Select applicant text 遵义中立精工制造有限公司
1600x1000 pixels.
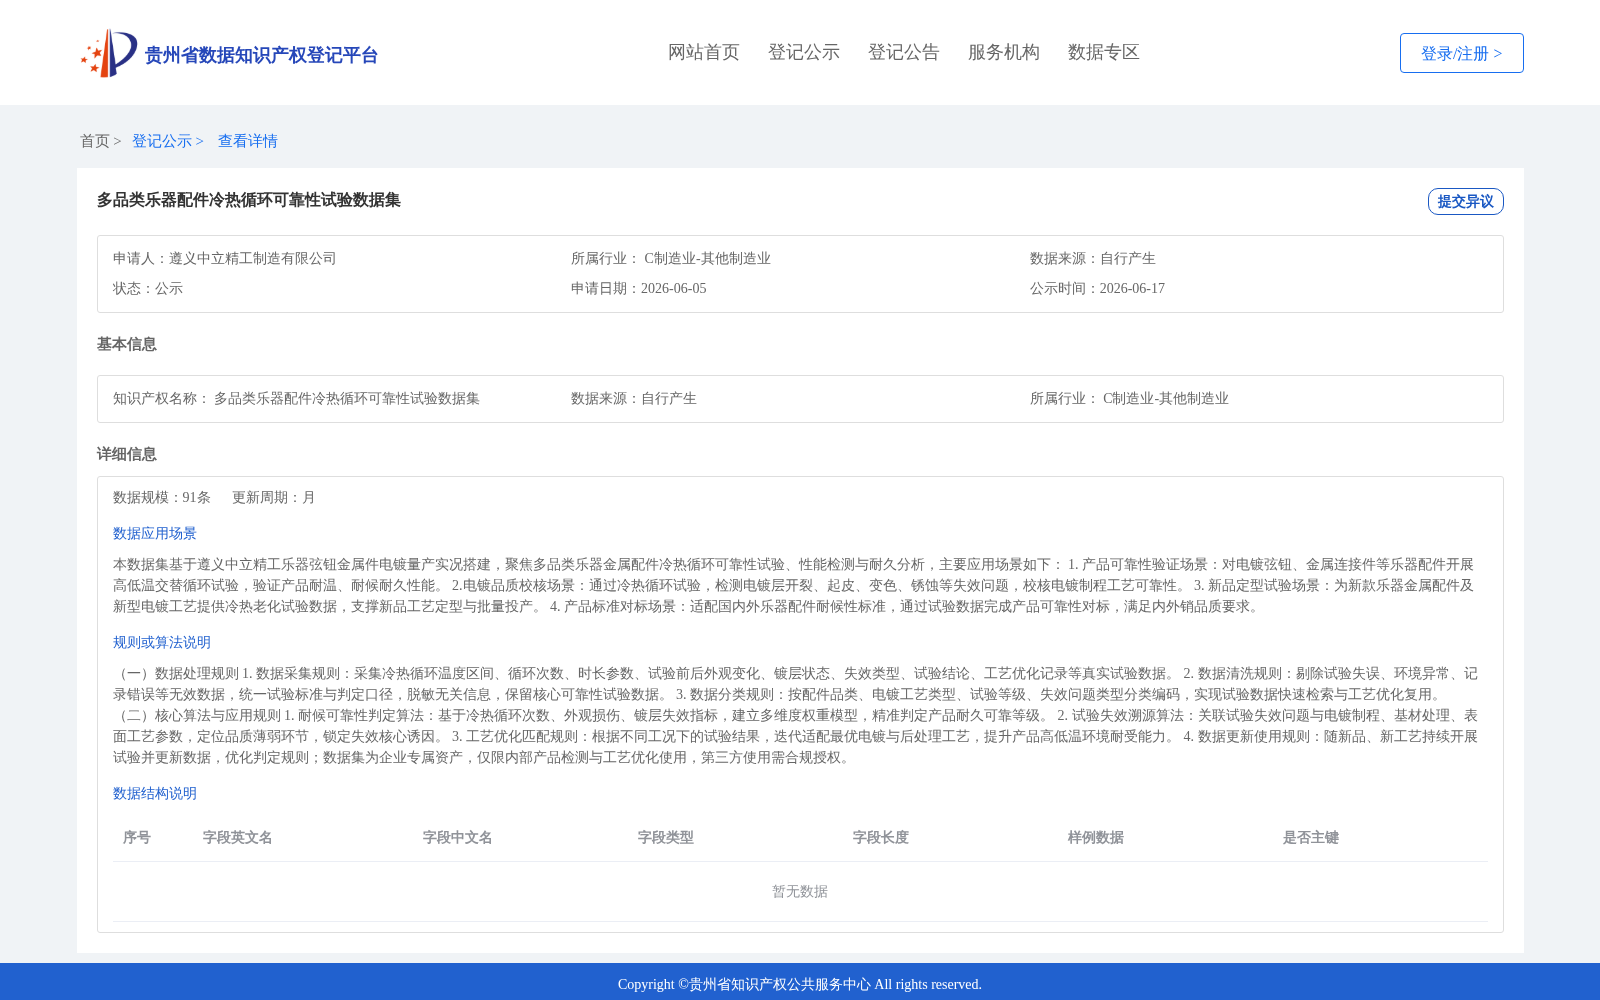point(253,258)
